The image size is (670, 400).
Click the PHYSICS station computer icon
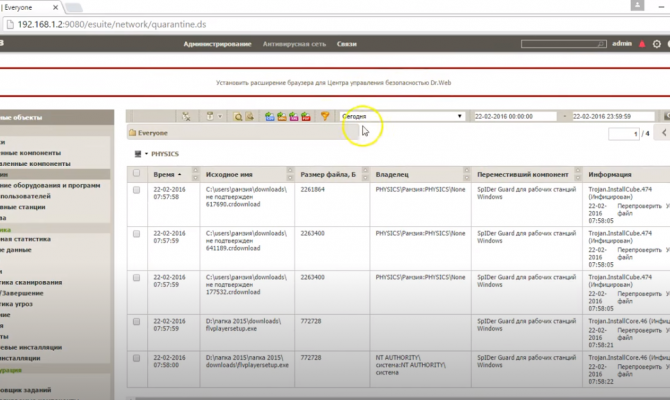click(137, 154)
